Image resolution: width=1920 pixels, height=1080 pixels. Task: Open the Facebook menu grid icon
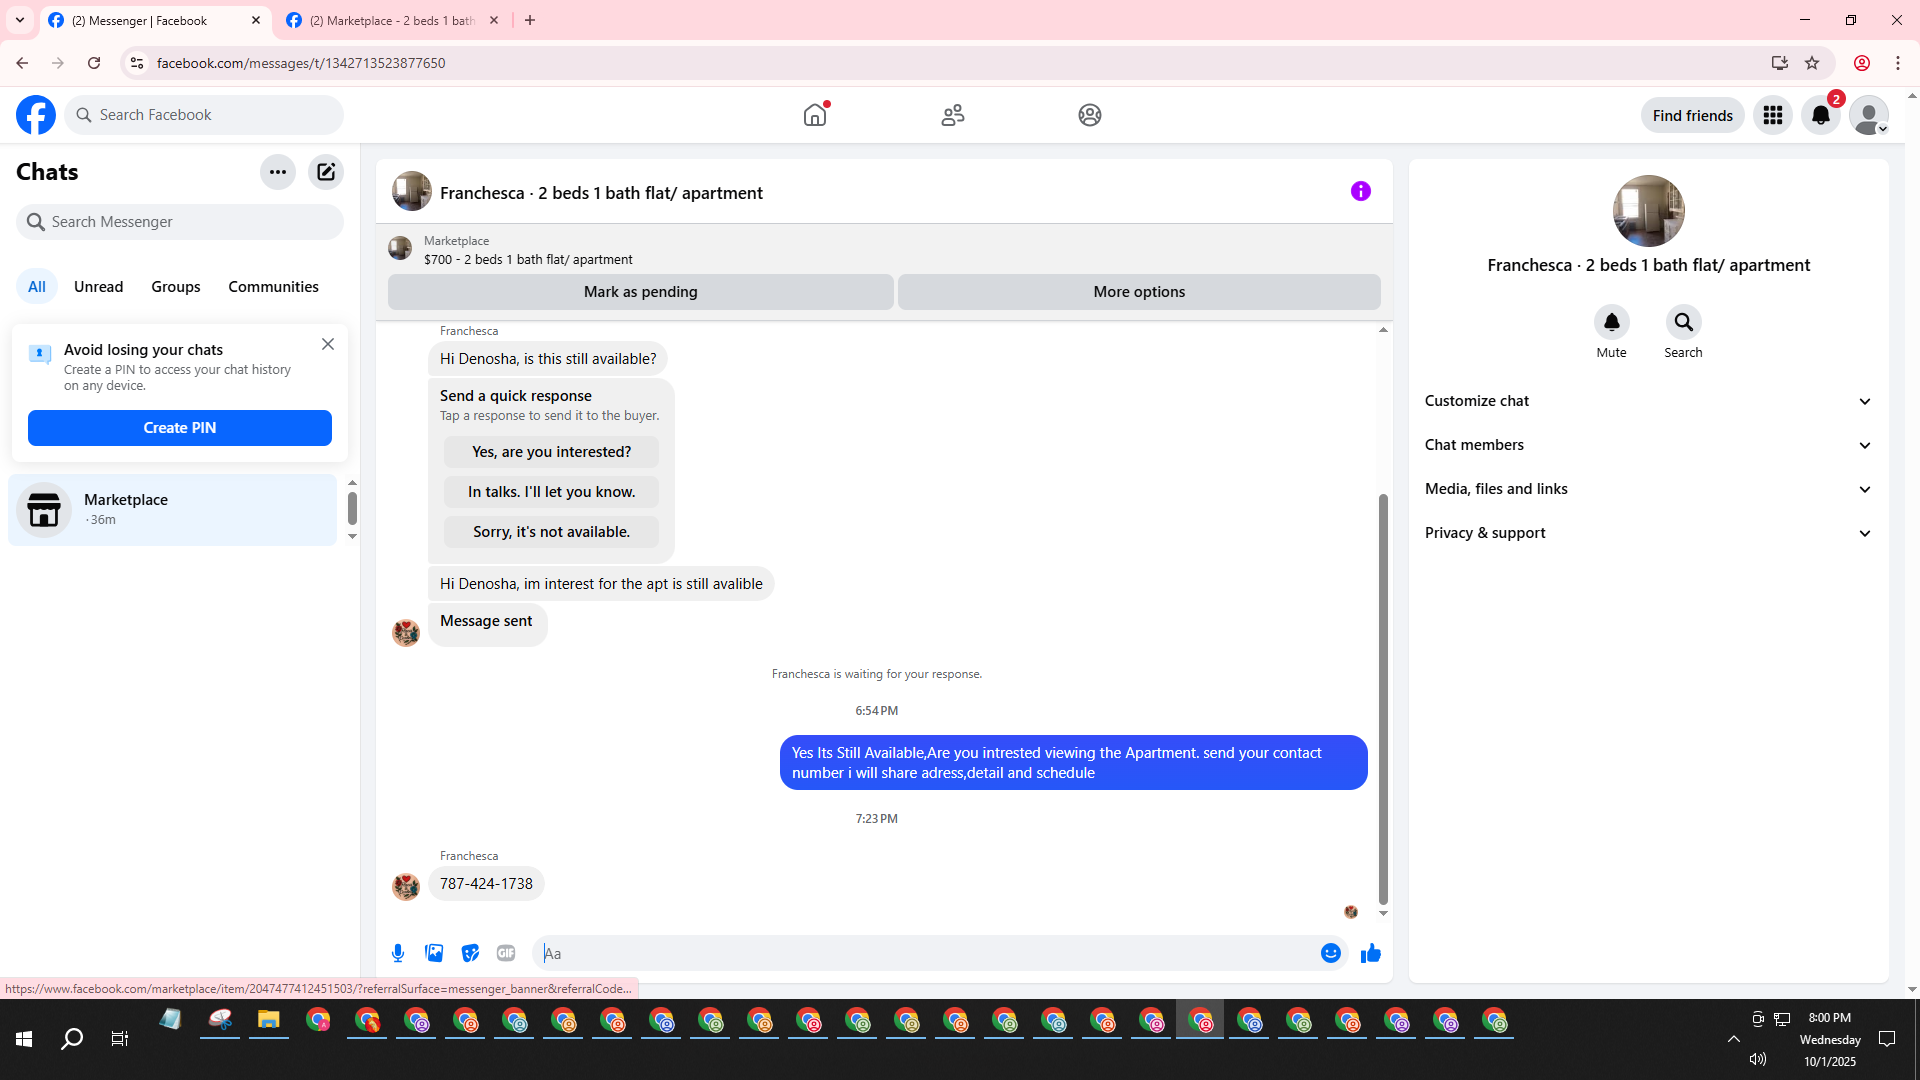[1773, 115]
